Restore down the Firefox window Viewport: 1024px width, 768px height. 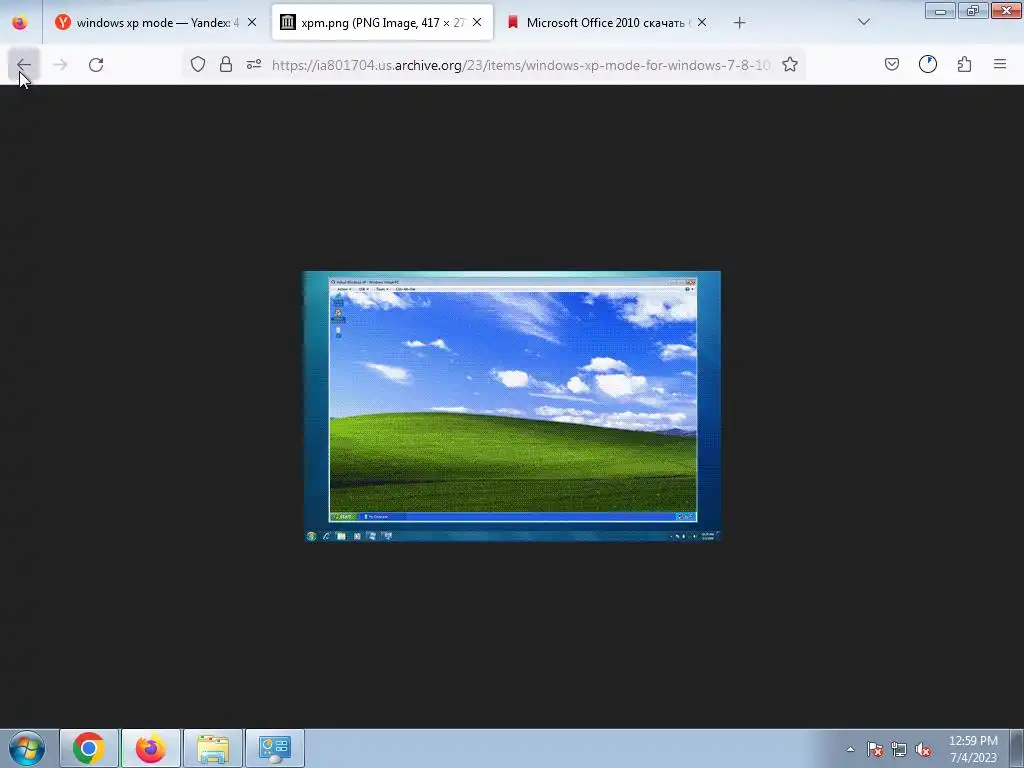pos(973,10)
